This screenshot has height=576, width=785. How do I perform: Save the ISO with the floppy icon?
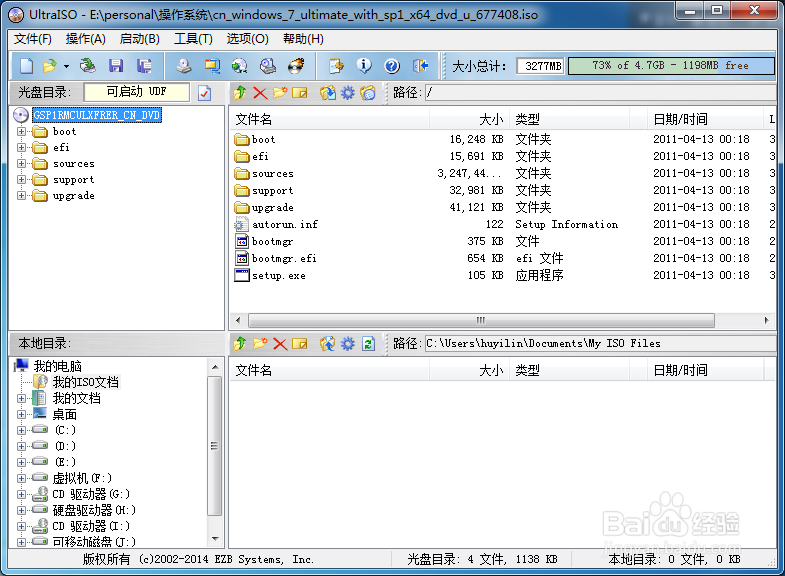click(x=116, y=66)
